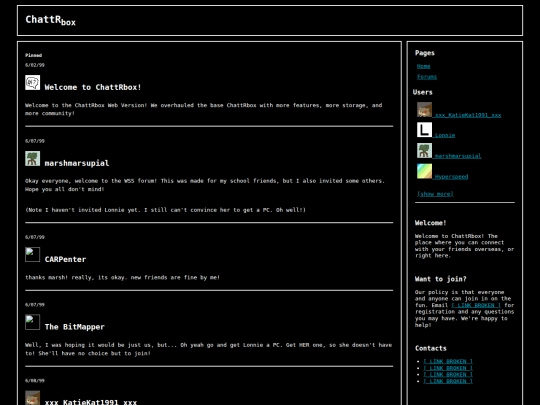Click CARPenter's thanks marsh message text

[x=122, y=277]
